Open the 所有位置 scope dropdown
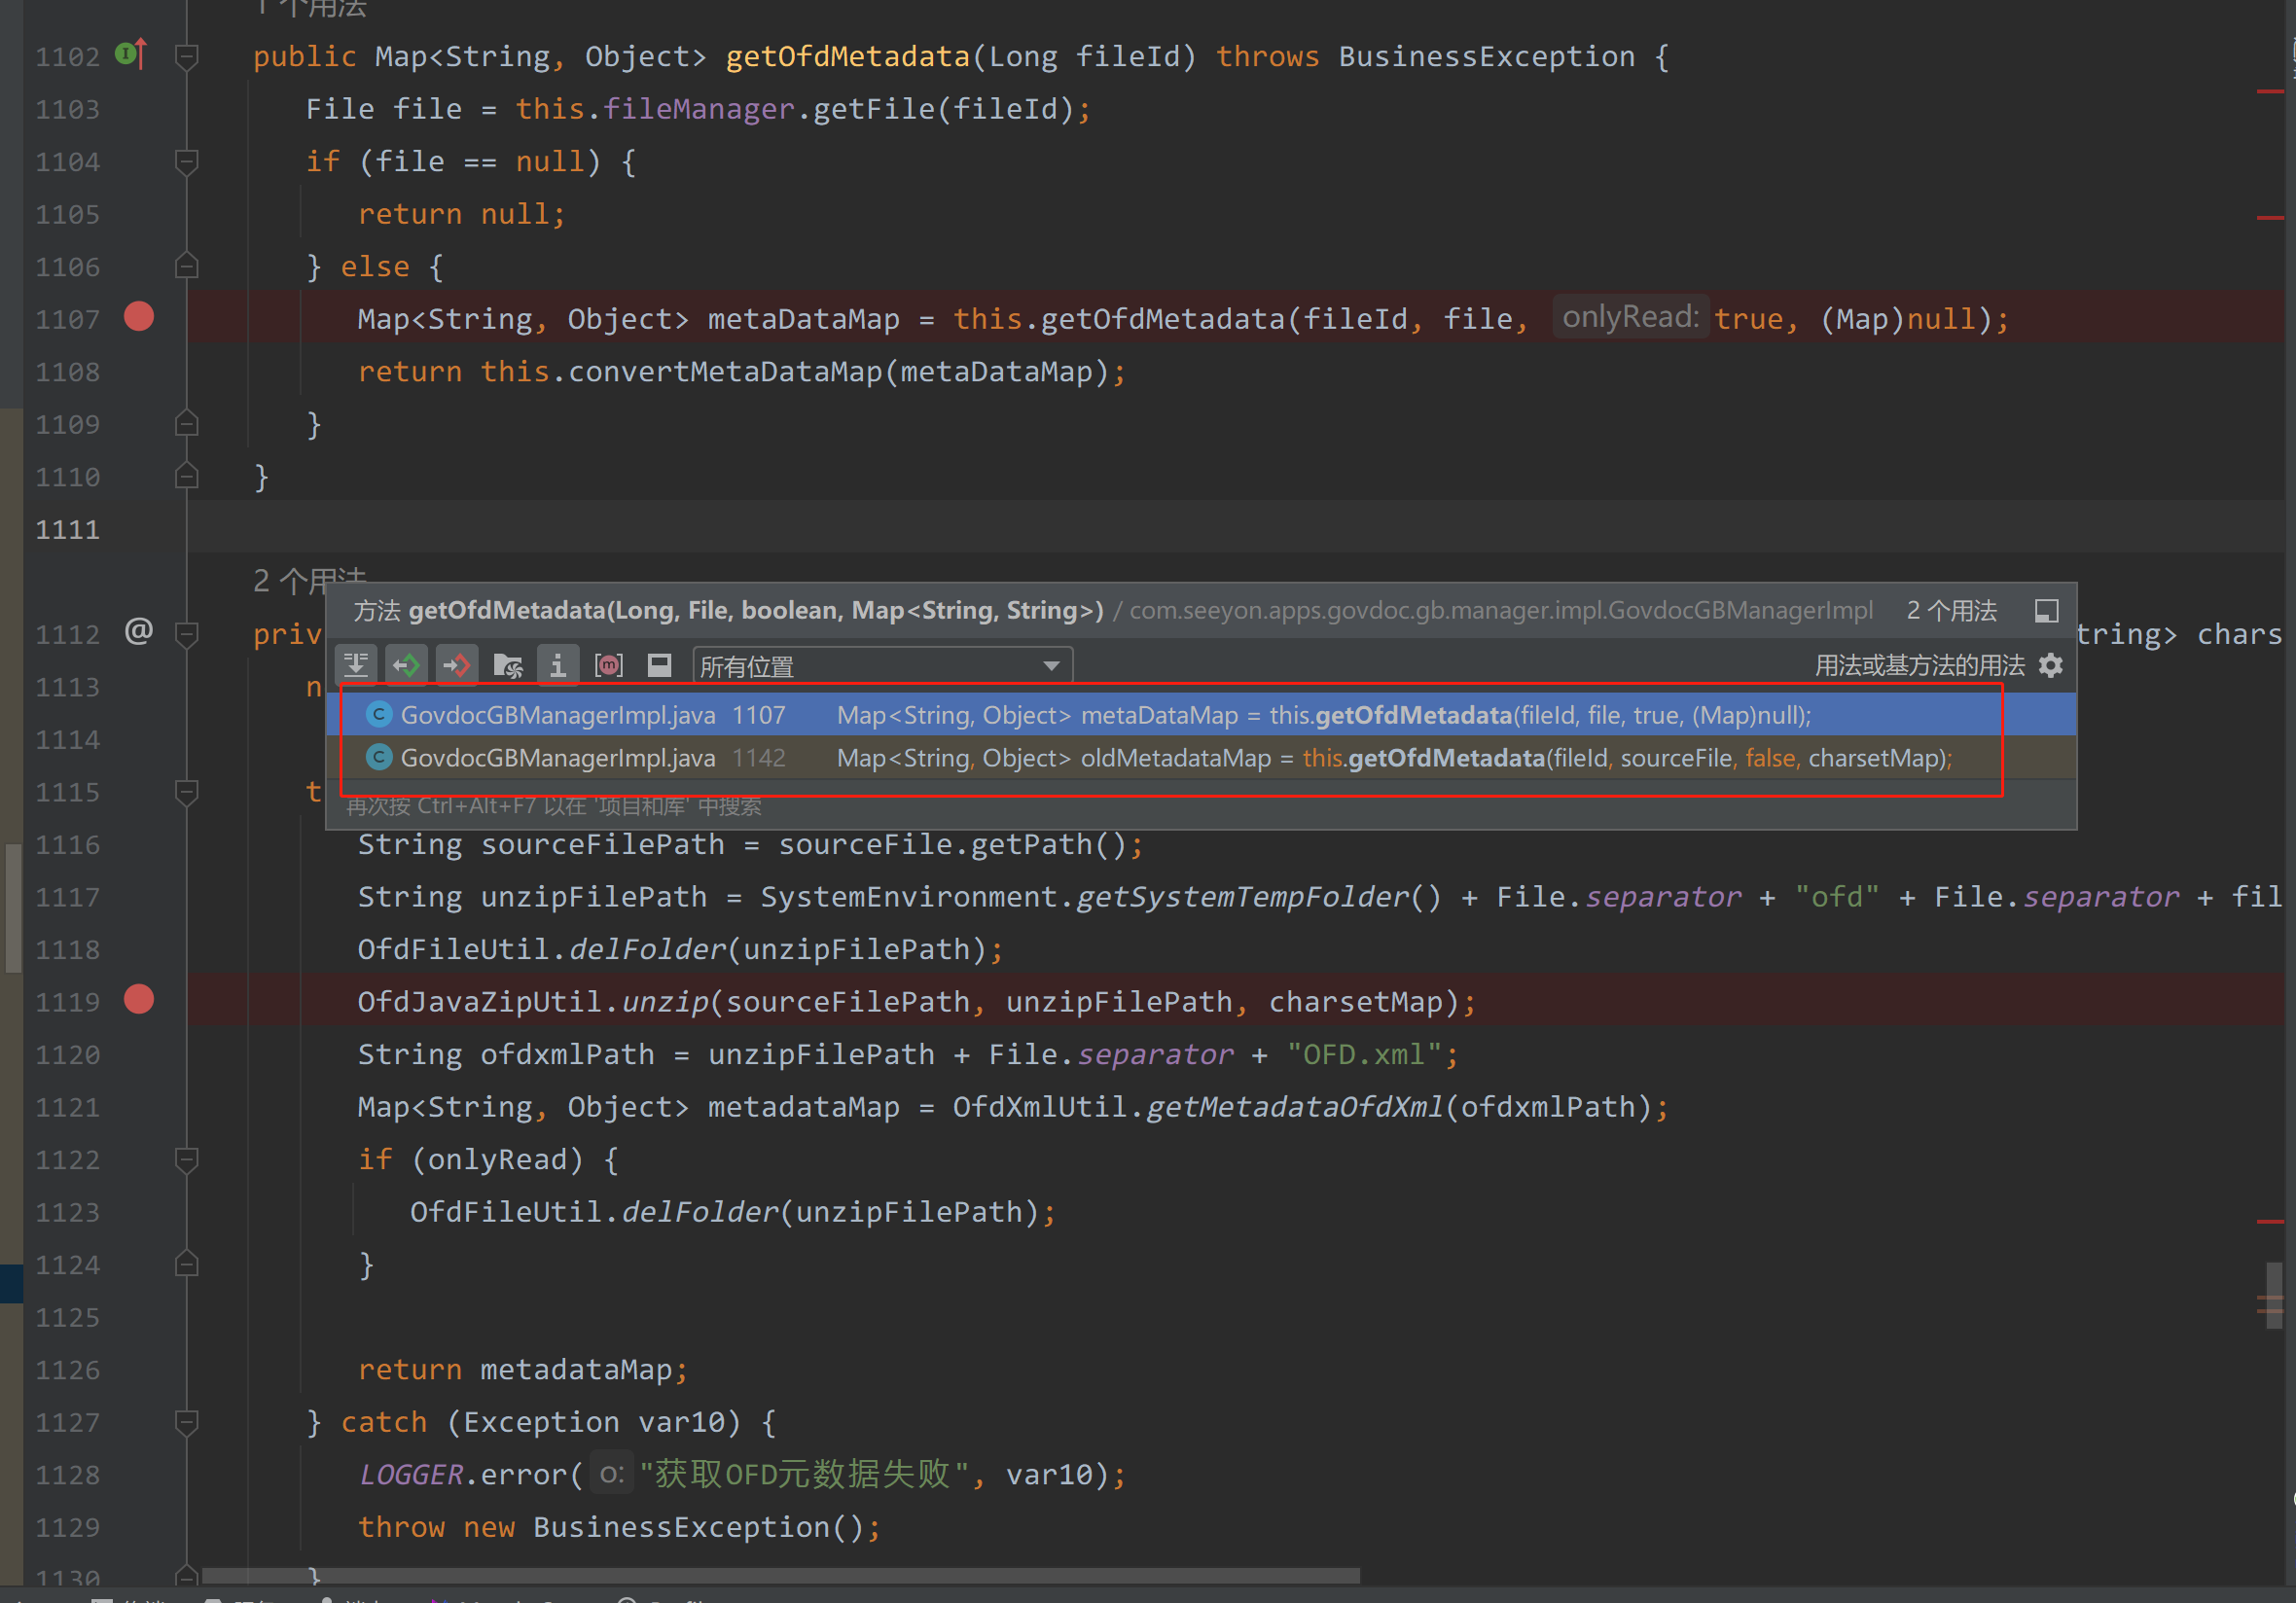Viewport: 2296px width, 1603px height. pyautogui.click(x=881, y=666)
